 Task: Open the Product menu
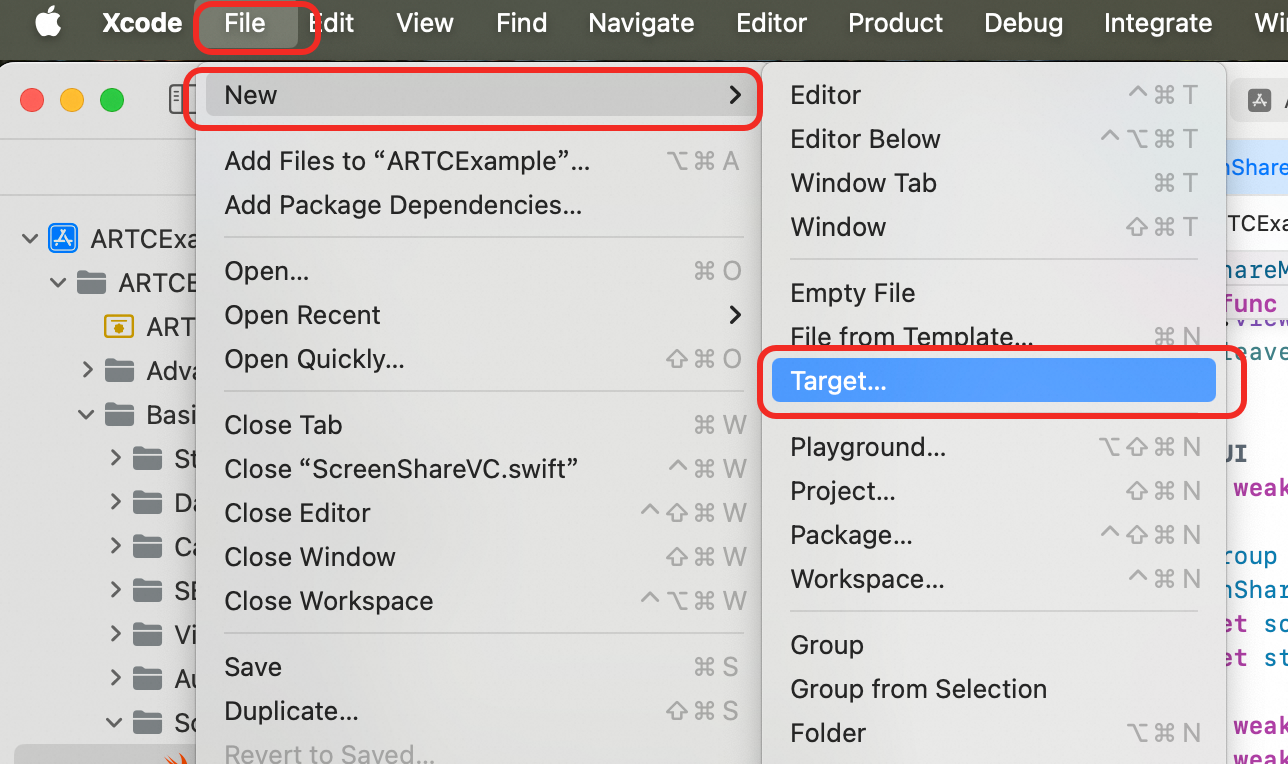[895, 23]
